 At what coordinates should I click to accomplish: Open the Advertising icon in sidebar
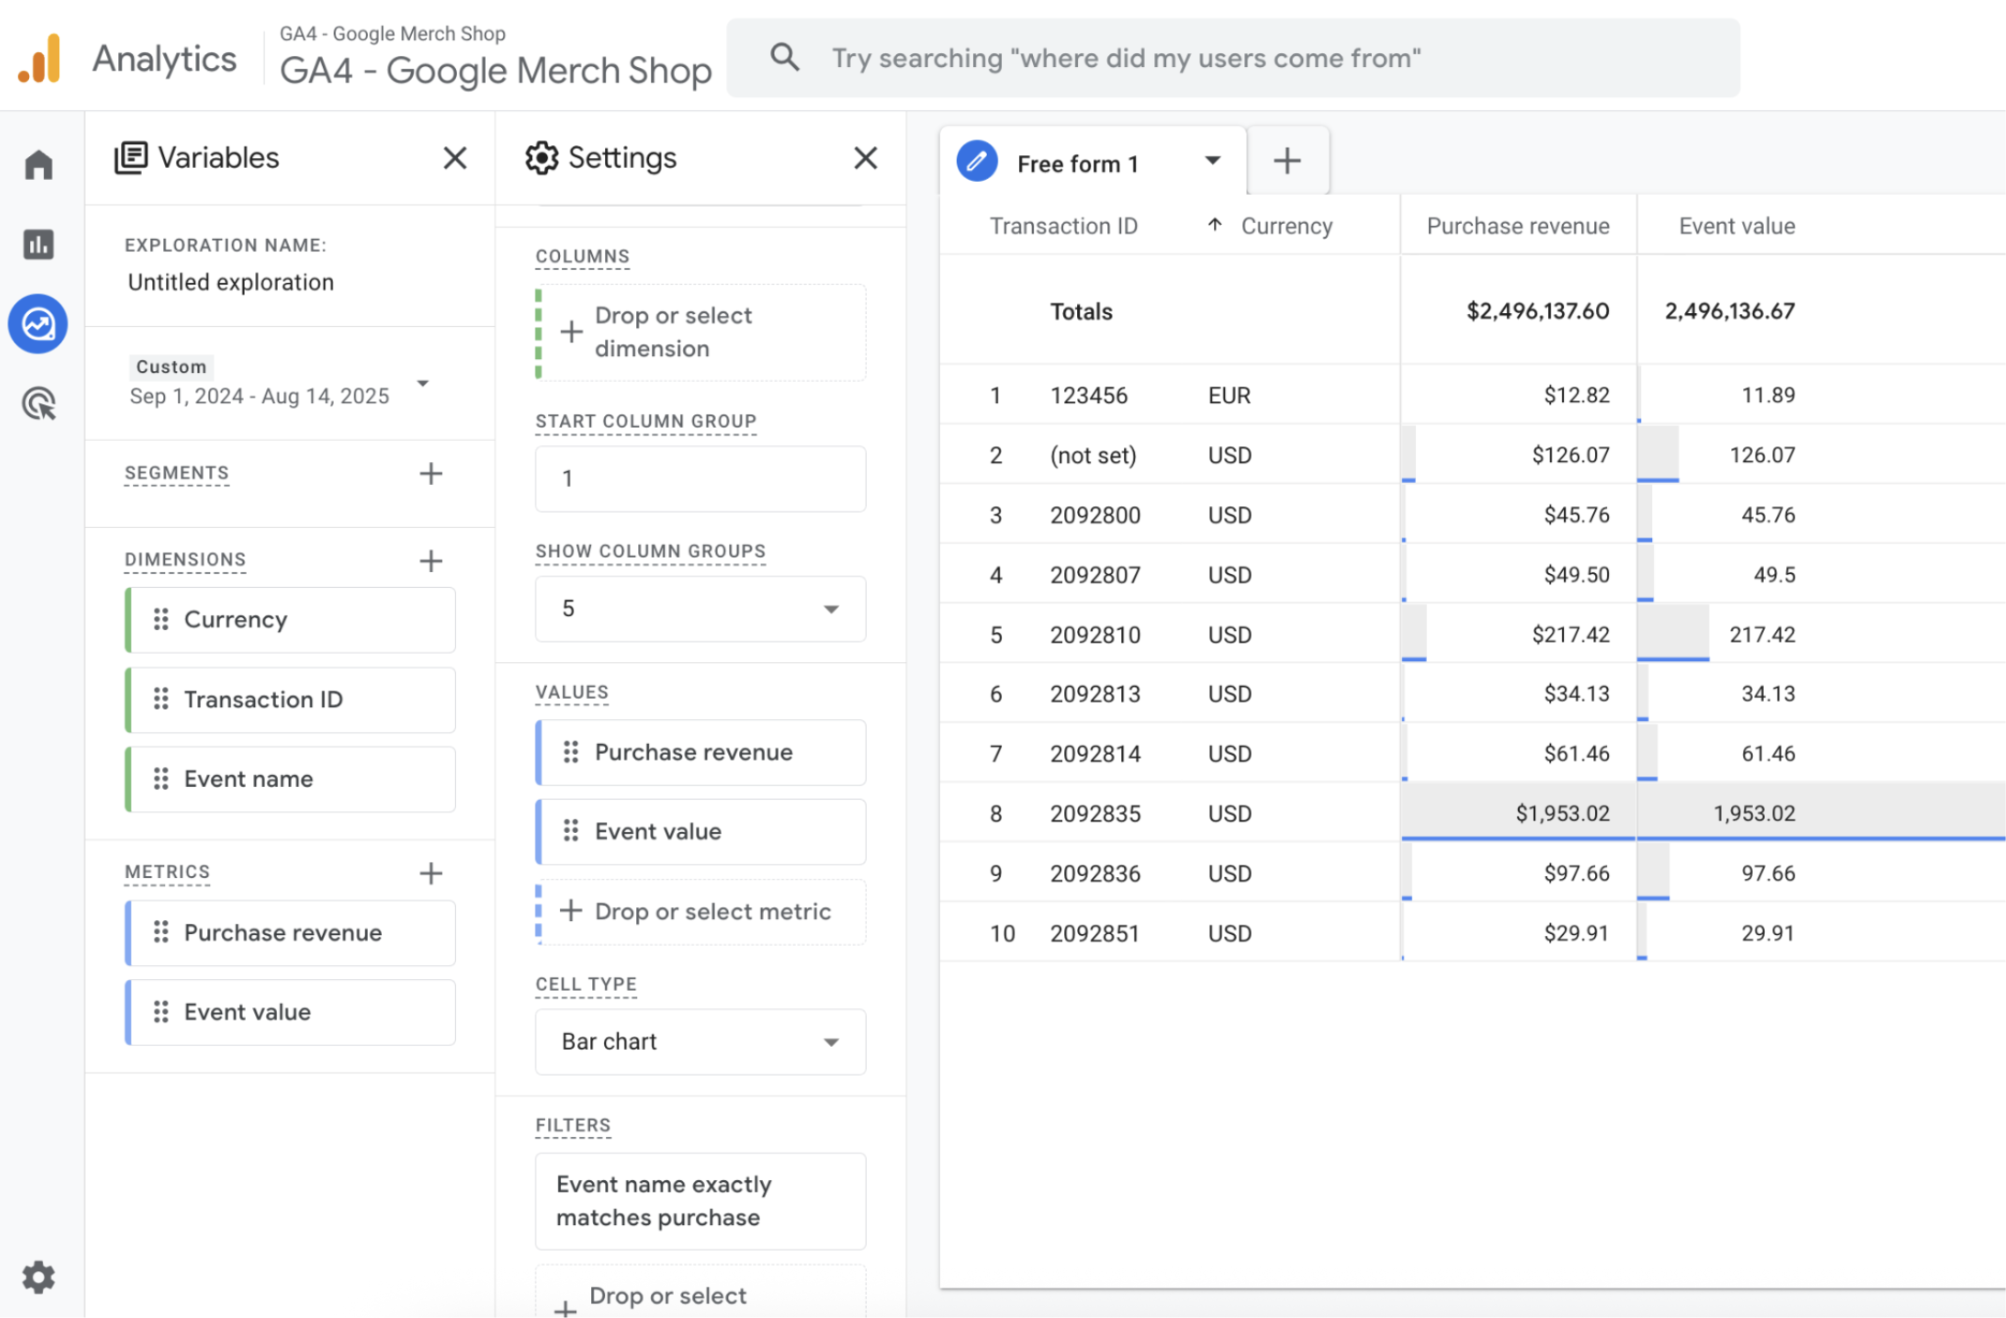click(x=38, y=404)
